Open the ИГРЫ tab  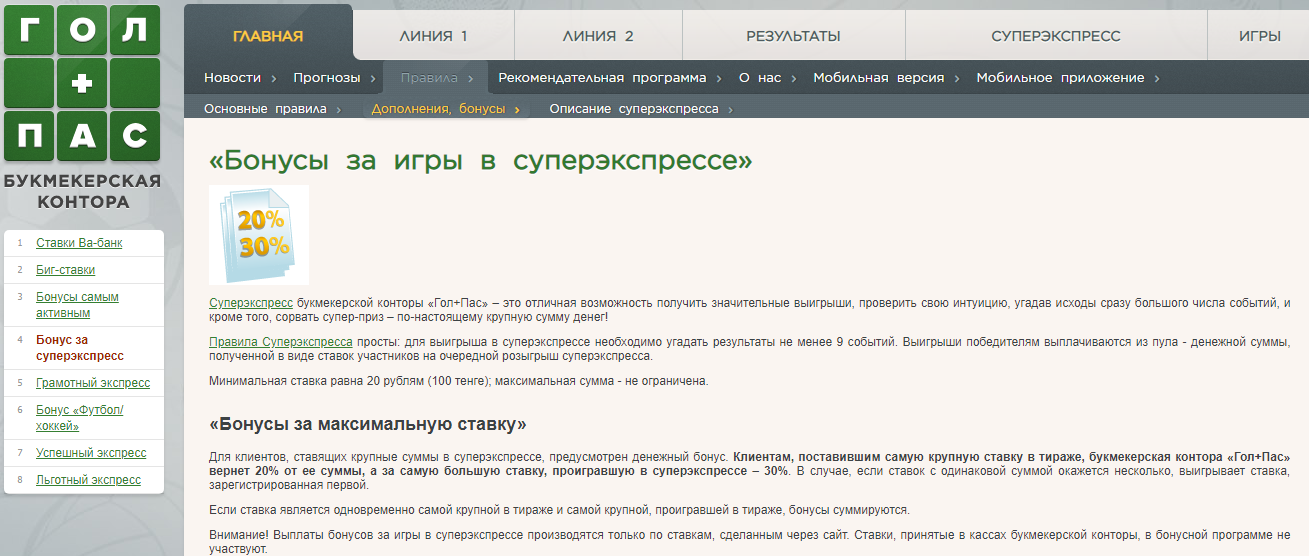point(1259,36)
